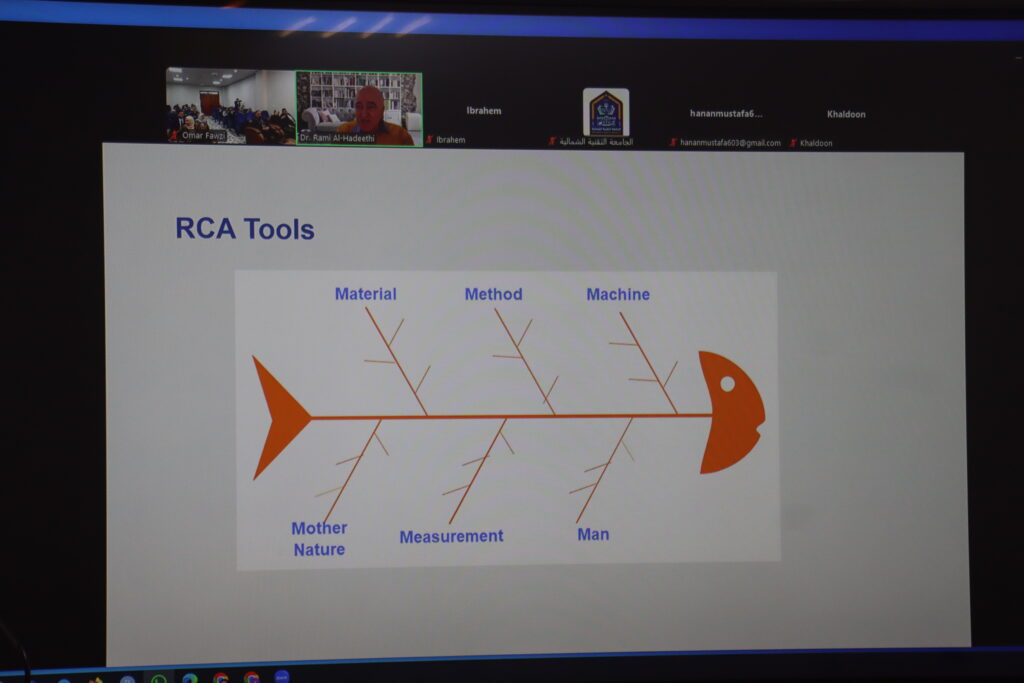1024x683 pixels.
Task: Click the "Mother Nature" label on the diagram
Action: pos(319,539)
